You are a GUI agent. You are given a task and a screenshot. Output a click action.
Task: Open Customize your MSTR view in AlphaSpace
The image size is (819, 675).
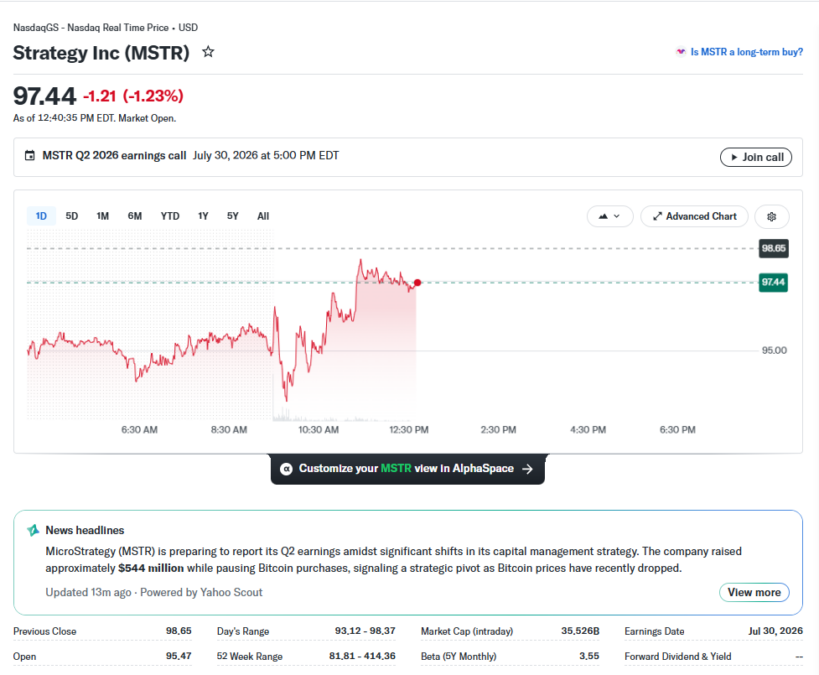point(407,469)
